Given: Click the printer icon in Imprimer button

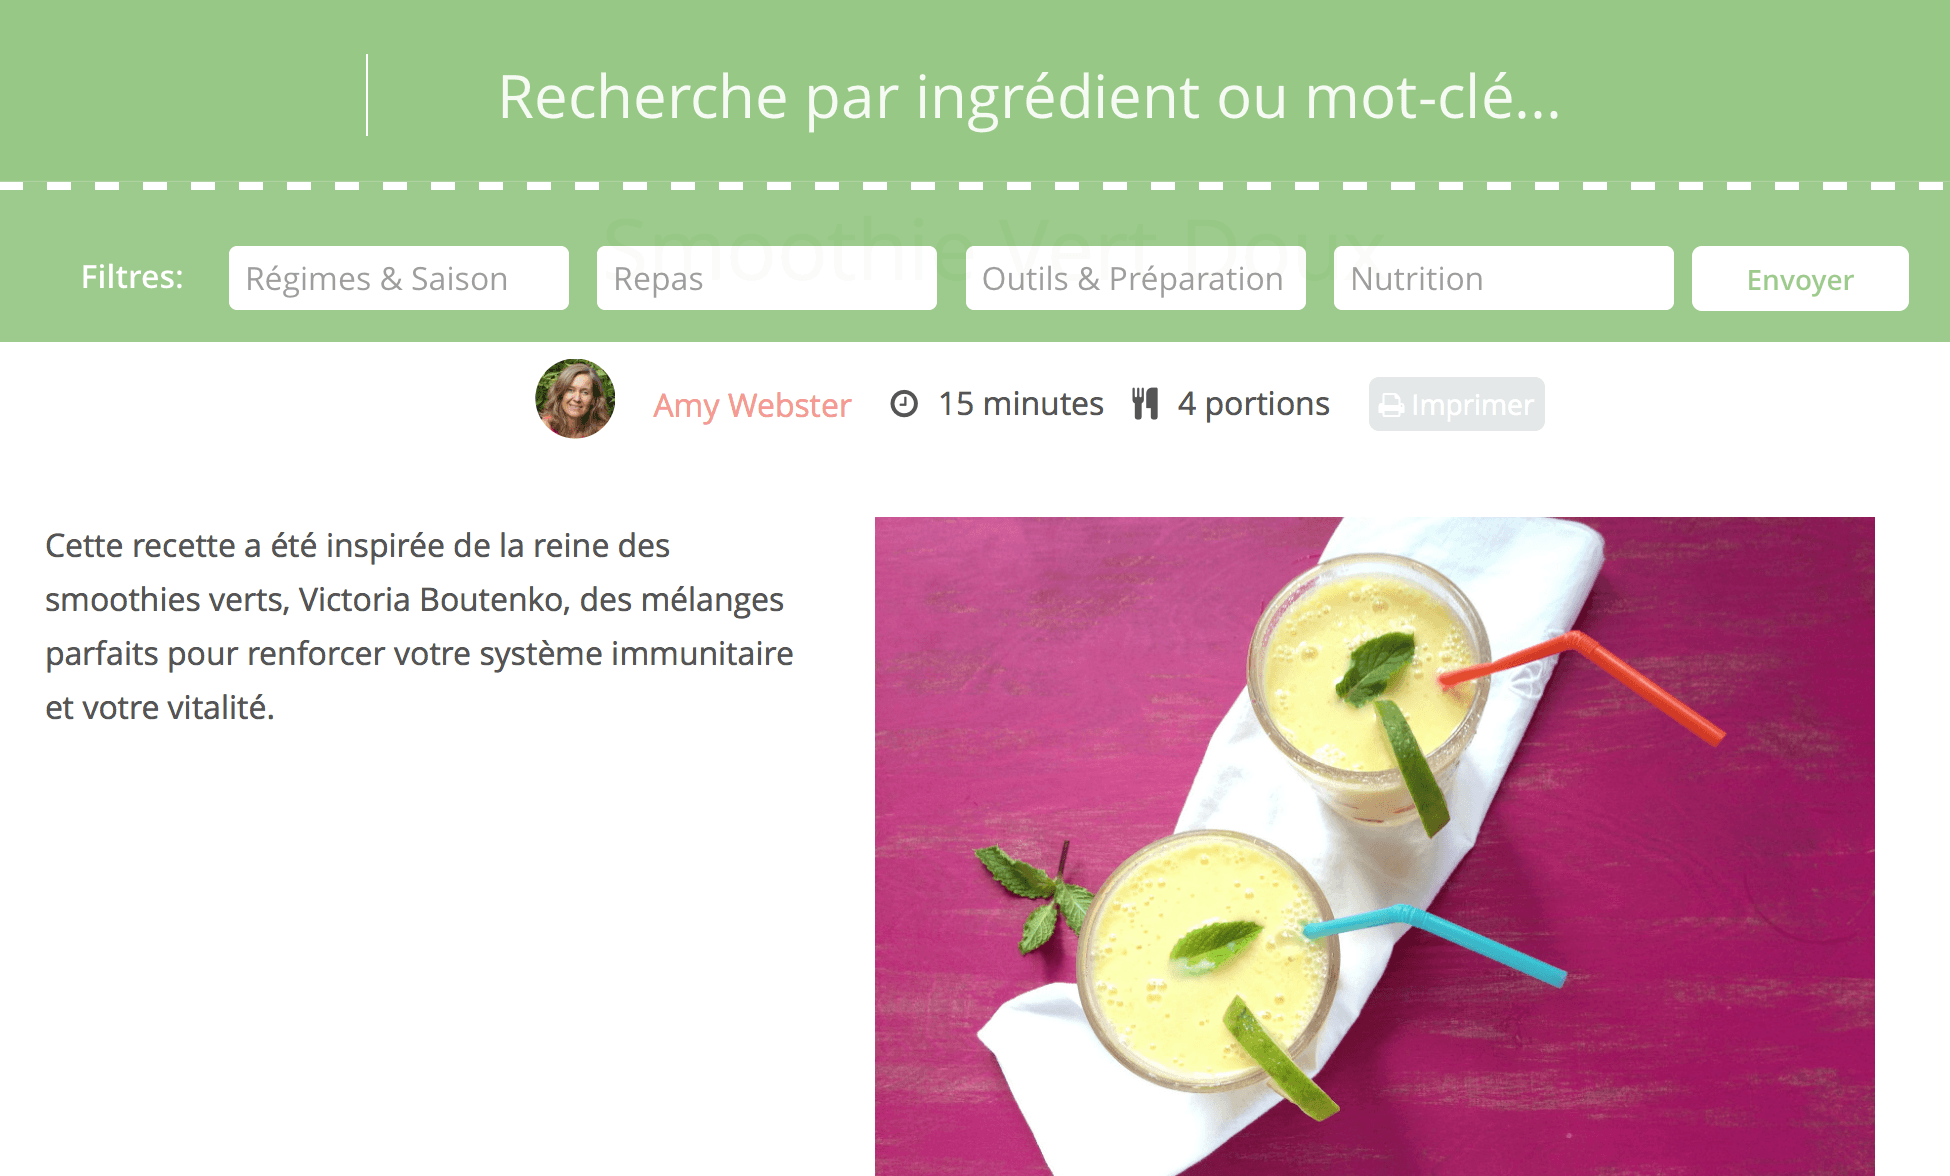Looking at the screenshot, I should [x=1392, y=405].
